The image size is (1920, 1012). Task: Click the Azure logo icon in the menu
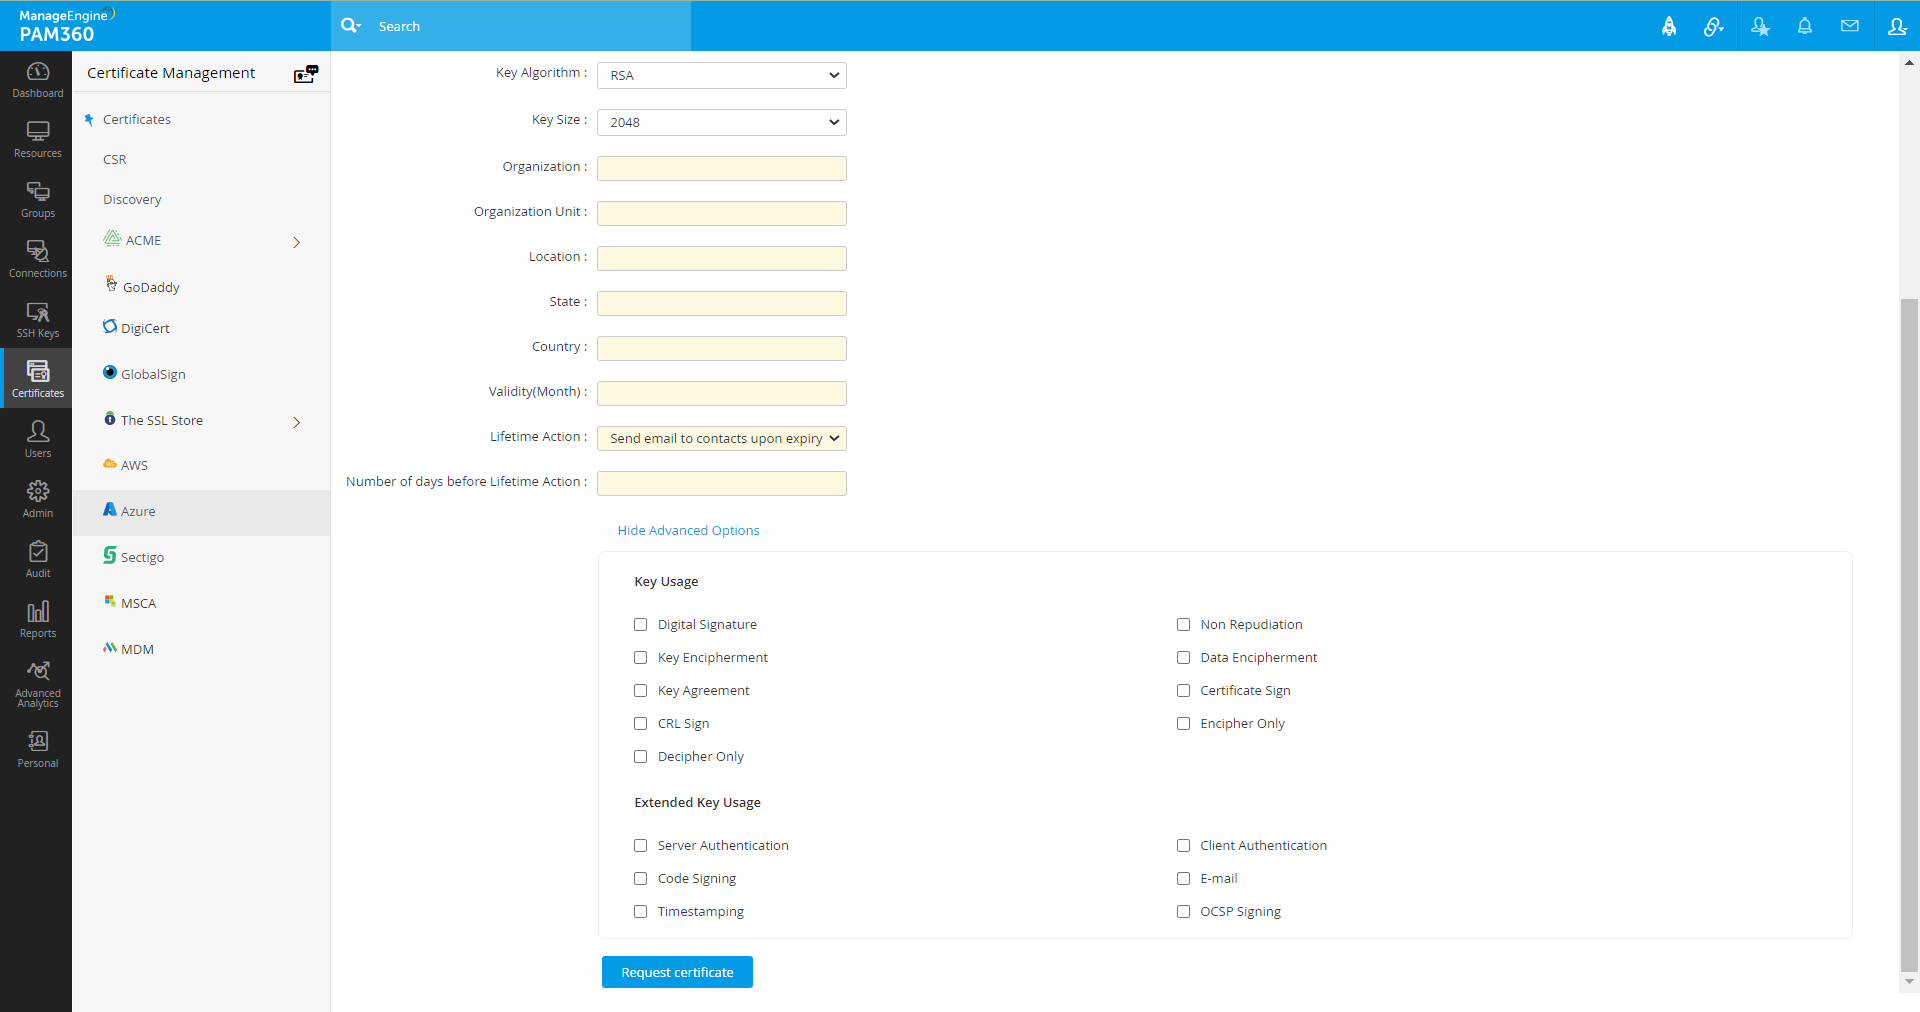[110, 510]
